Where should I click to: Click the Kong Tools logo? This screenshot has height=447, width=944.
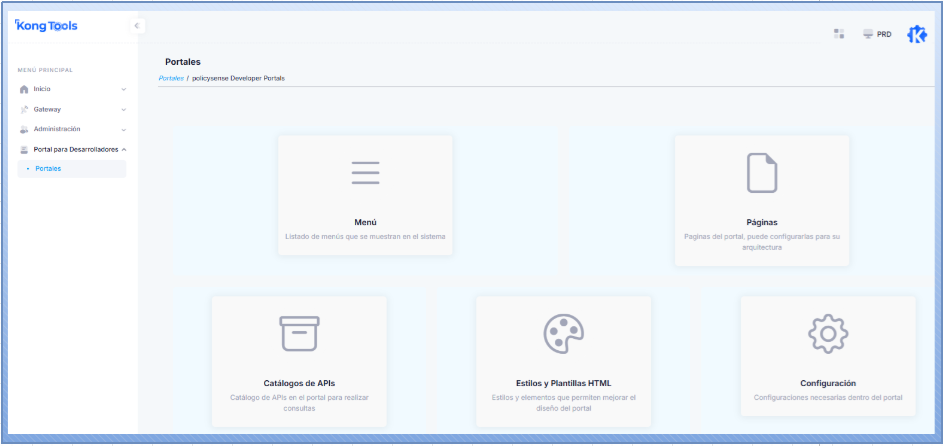pyautogui.click(x=47, y=26)
